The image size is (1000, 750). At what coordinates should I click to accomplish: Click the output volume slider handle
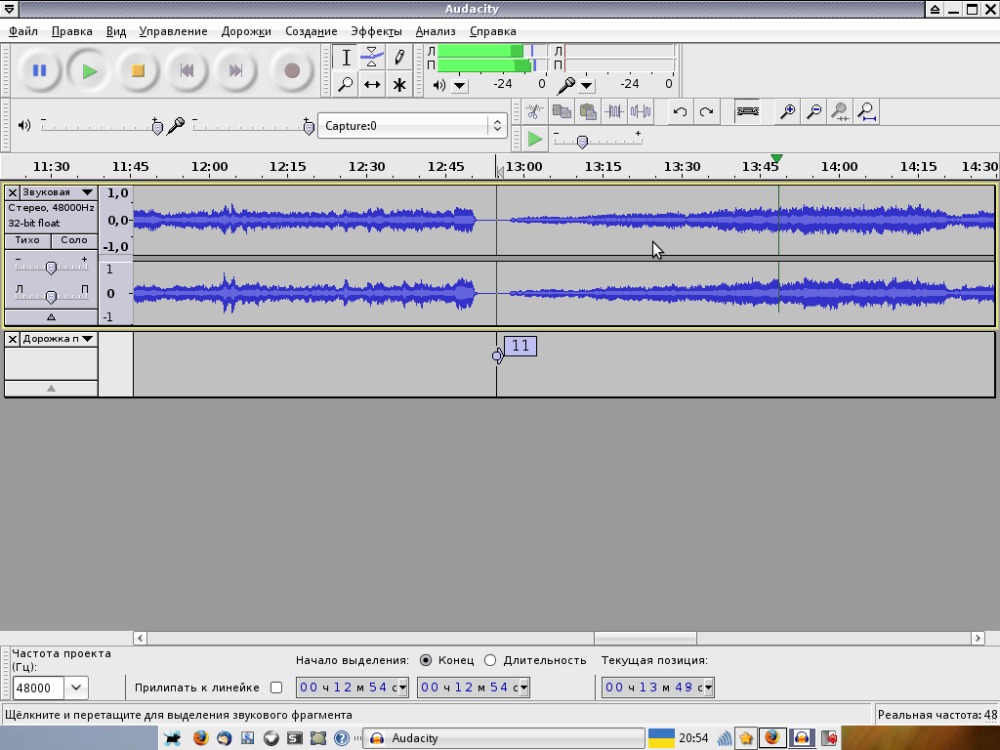point(158,128)
